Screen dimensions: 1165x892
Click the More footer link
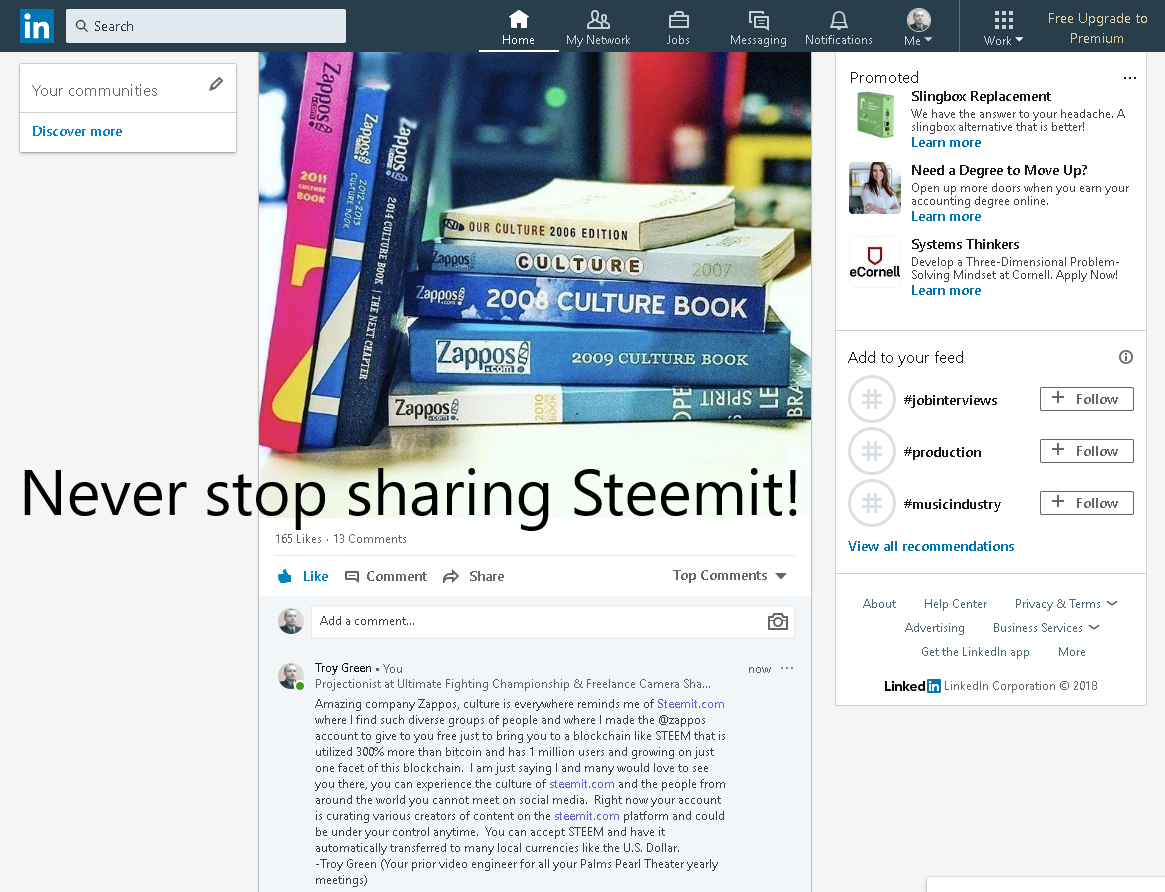coord(1071,652)
